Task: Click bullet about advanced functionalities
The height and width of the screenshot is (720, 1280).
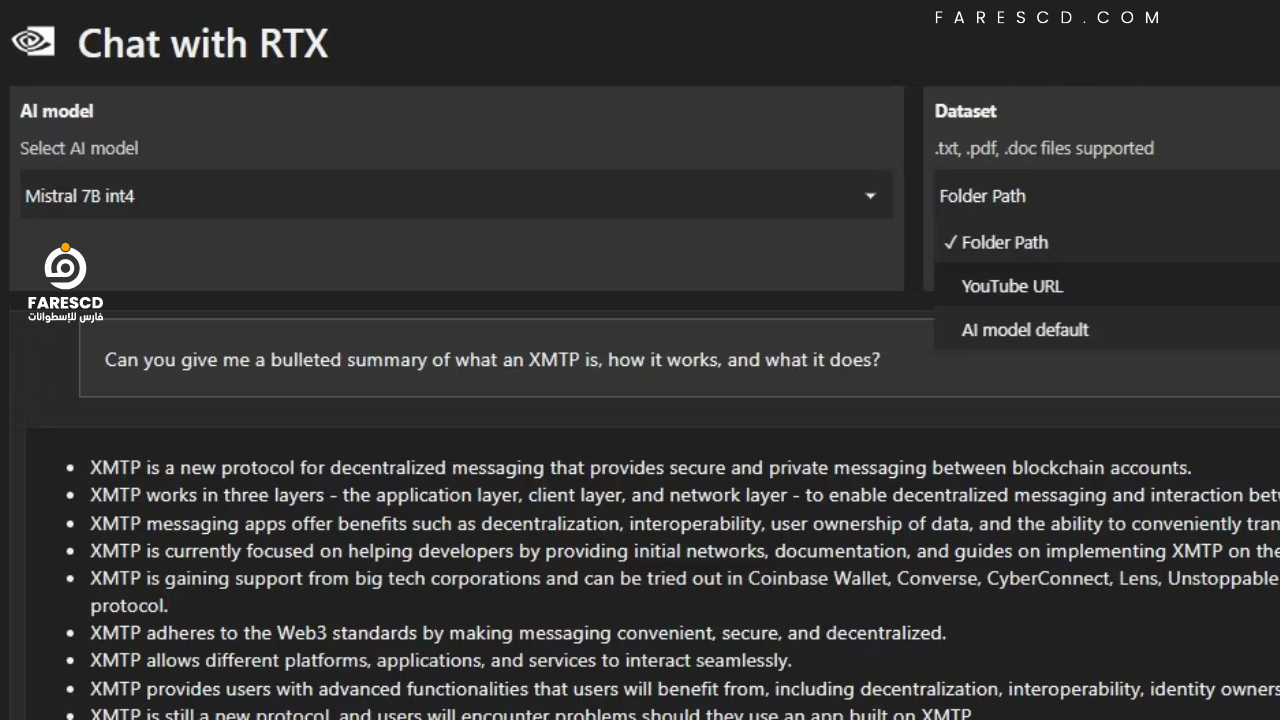Action: [x=685, y=689]
